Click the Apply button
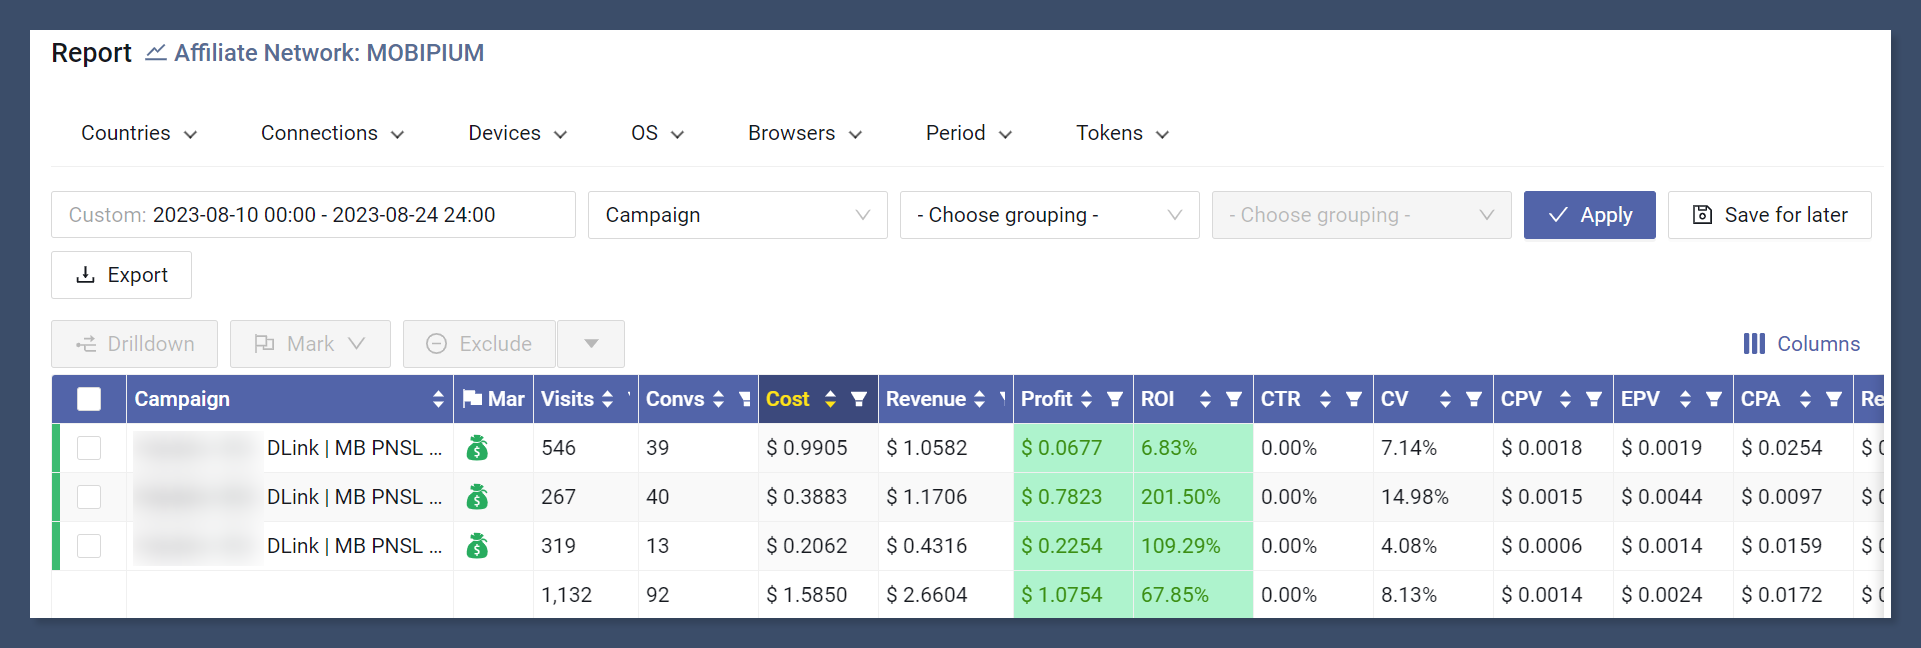The width and height of the screenshot is (1921, 648). tap(1590, 215)
